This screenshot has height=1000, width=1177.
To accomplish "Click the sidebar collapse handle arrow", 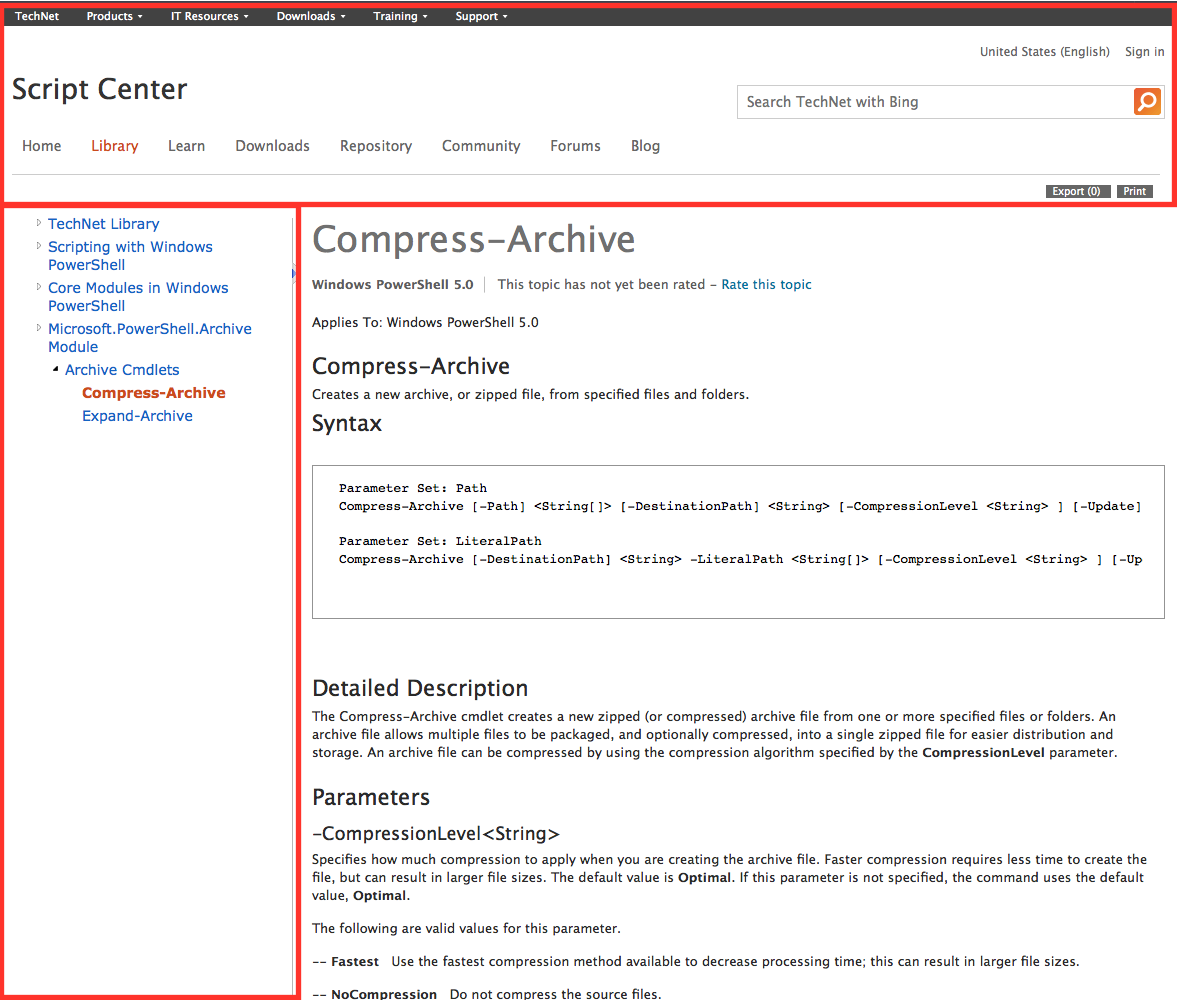I will click(293, 273).
